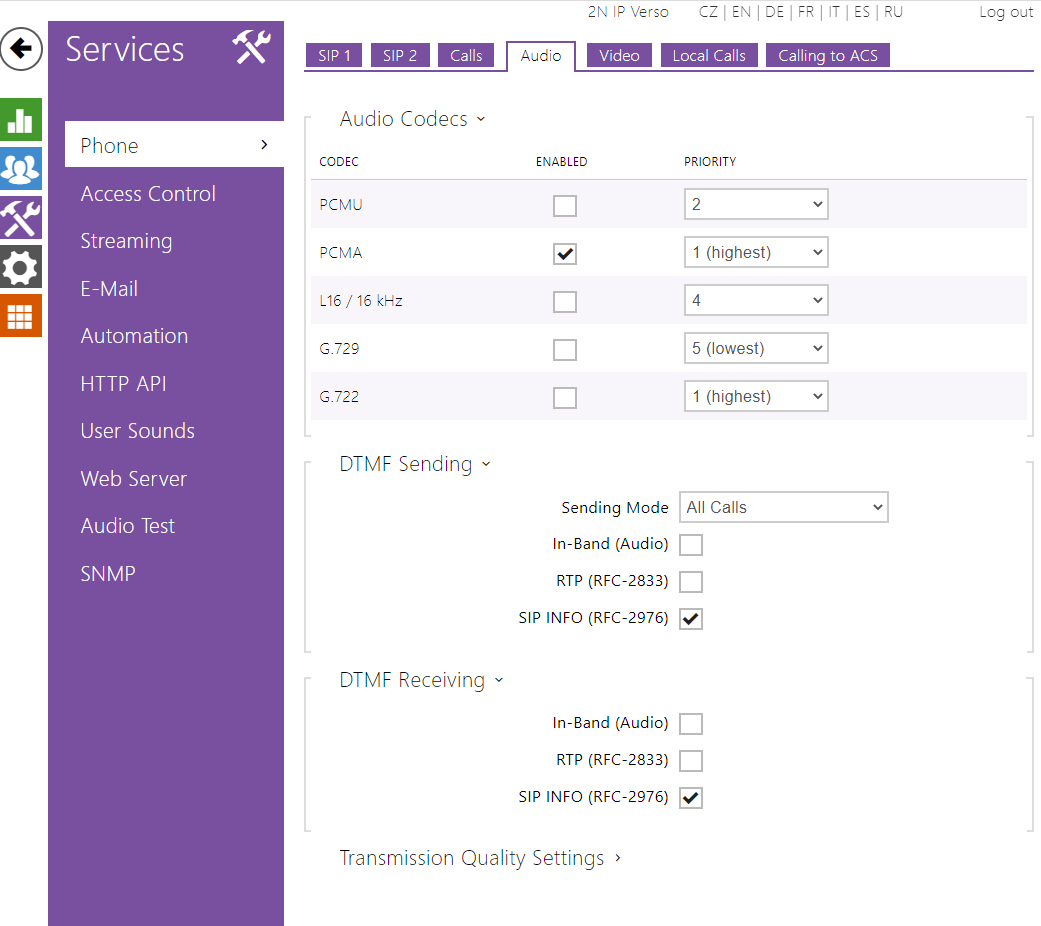Open the gear System settings icon
Viewport: 1041px width, 926px height.
coord(21,267)
